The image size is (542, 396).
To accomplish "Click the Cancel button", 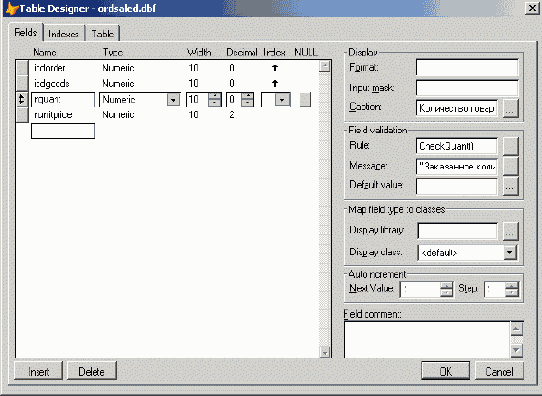I will [x=499, y=371].
